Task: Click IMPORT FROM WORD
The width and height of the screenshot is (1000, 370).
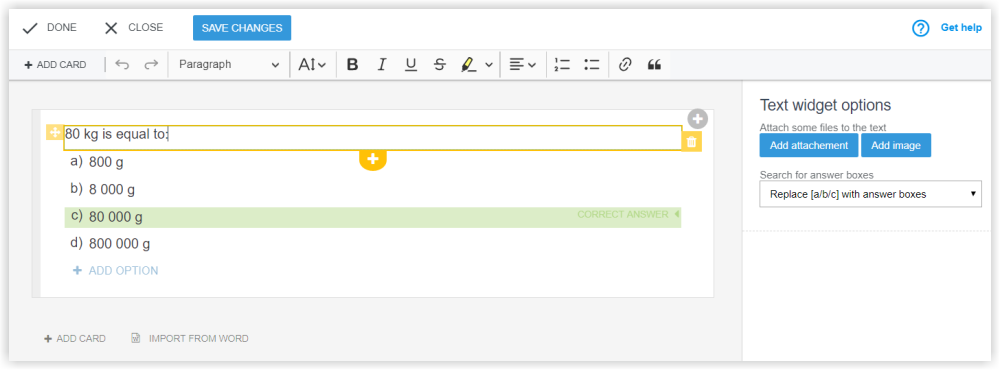Action: point(198,339)
